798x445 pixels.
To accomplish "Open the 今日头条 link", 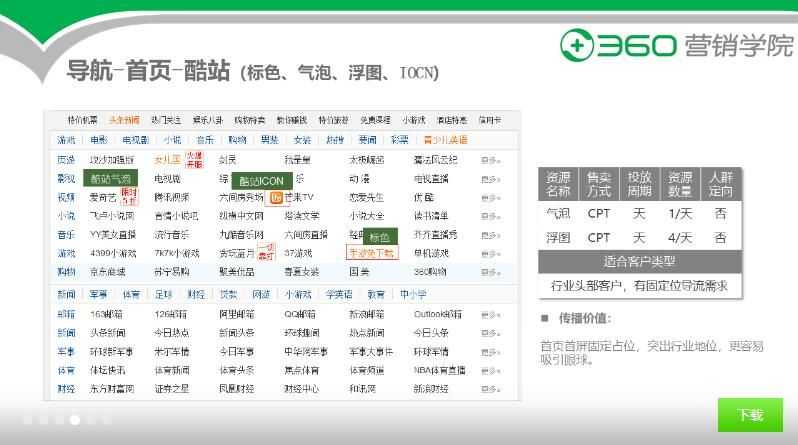I will tap(431, 333).
